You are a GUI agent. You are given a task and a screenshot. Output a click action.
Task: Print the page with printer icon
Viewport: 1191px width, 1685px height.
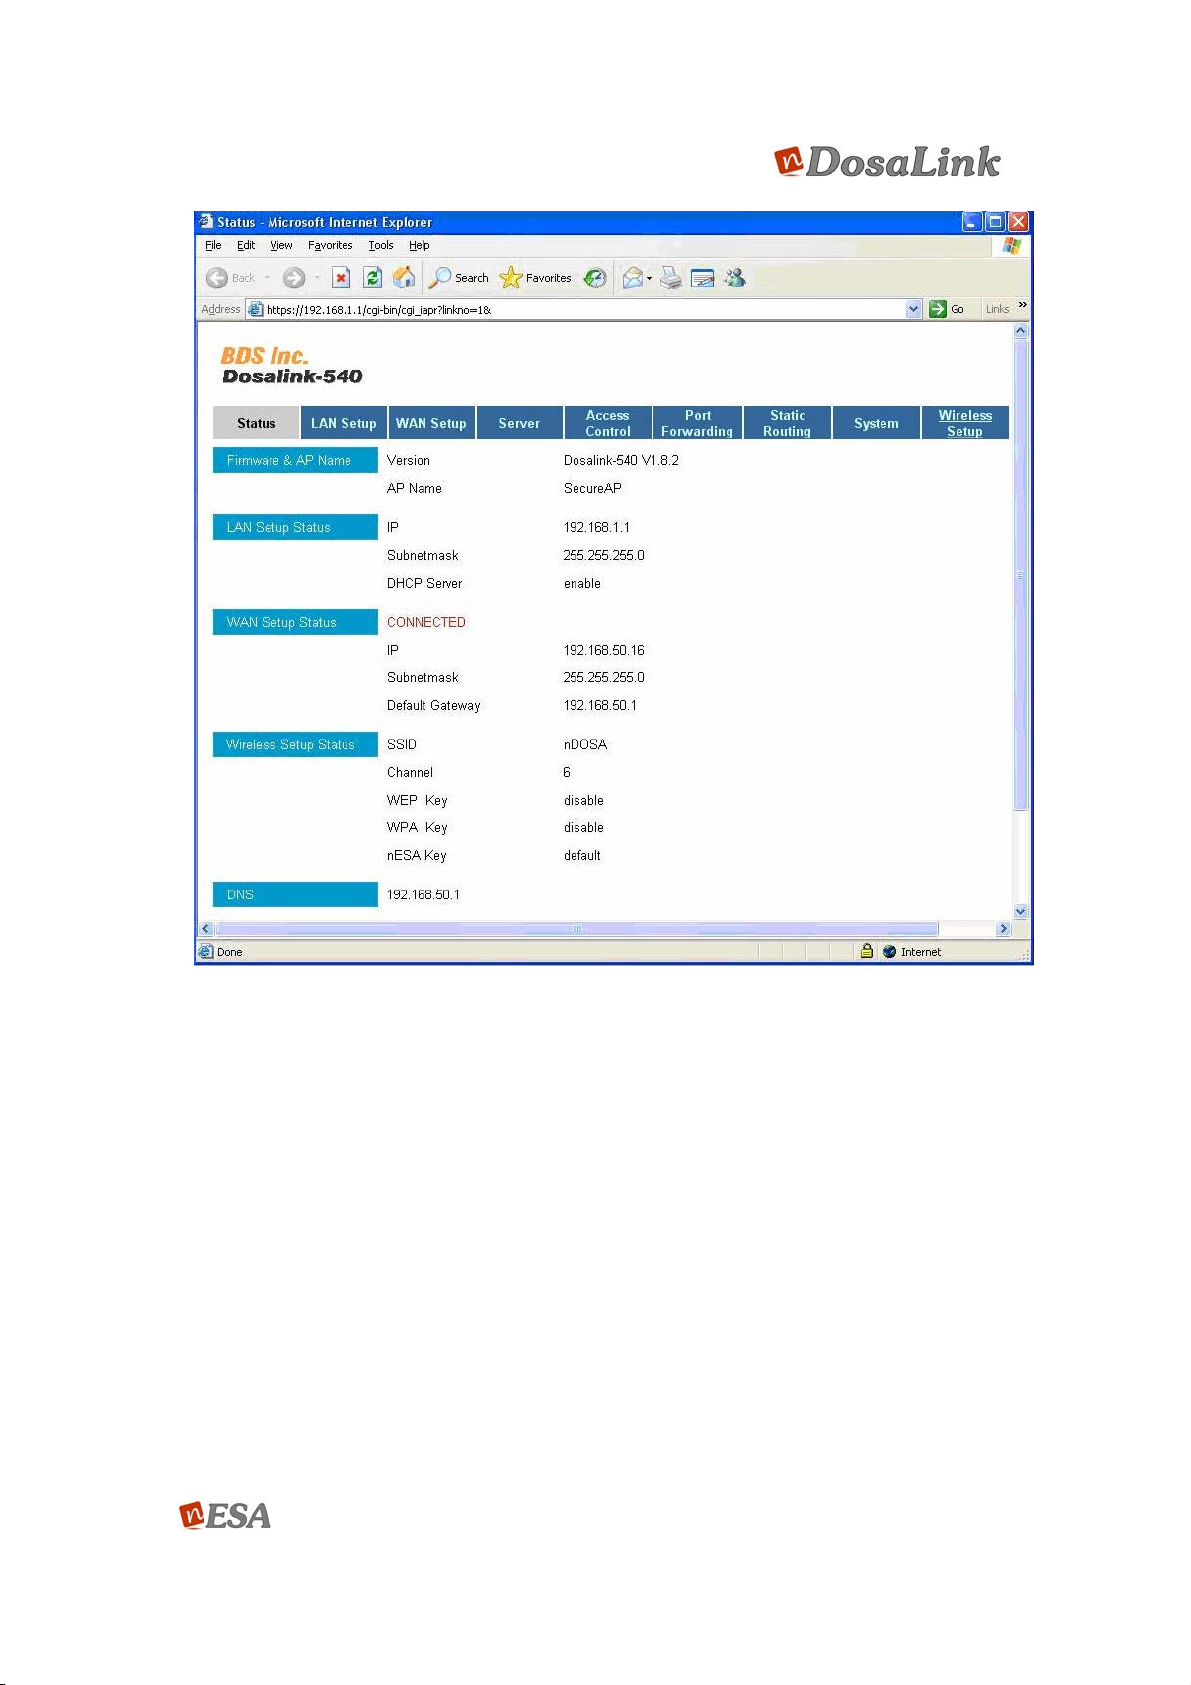pos(671,278)
